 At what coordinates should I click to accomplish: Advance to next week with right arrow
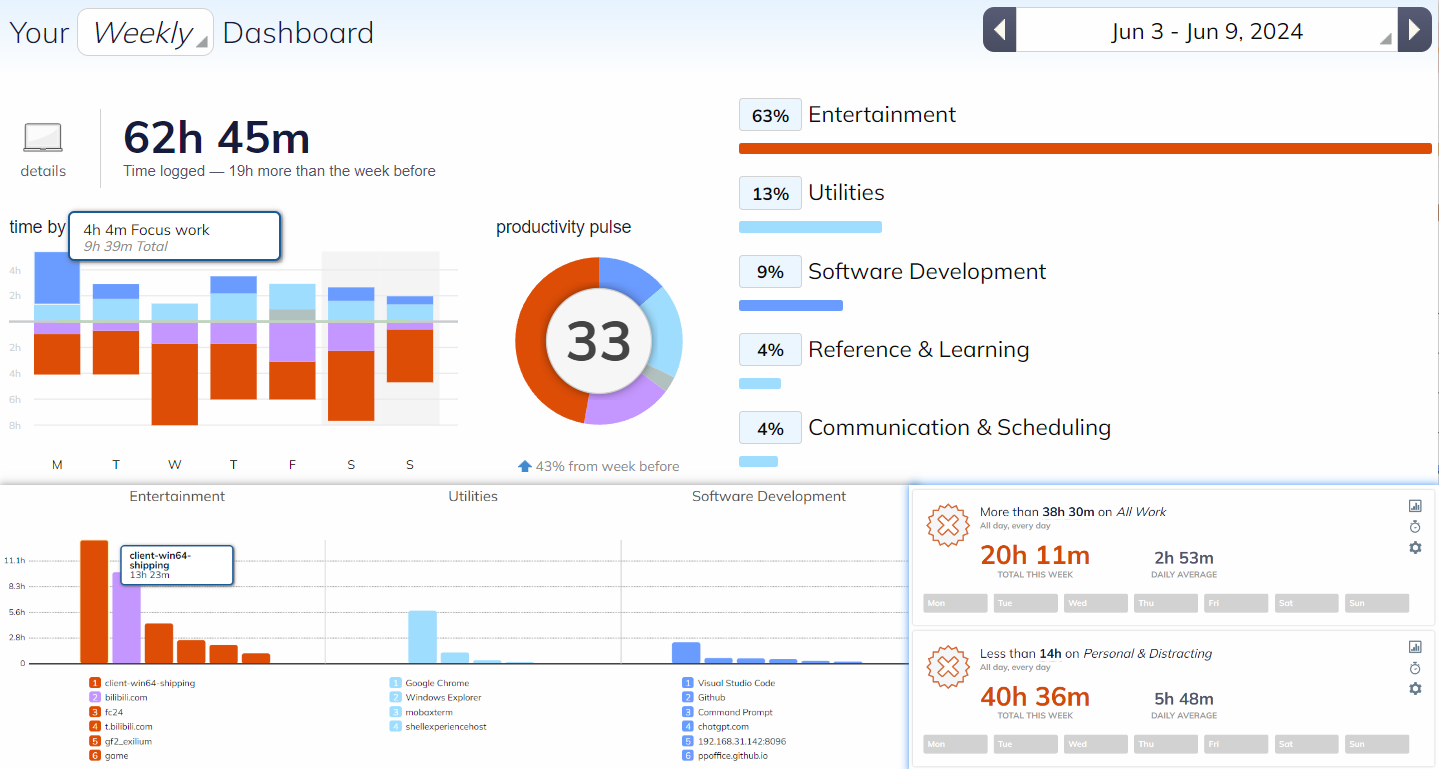coord(1414,30)
